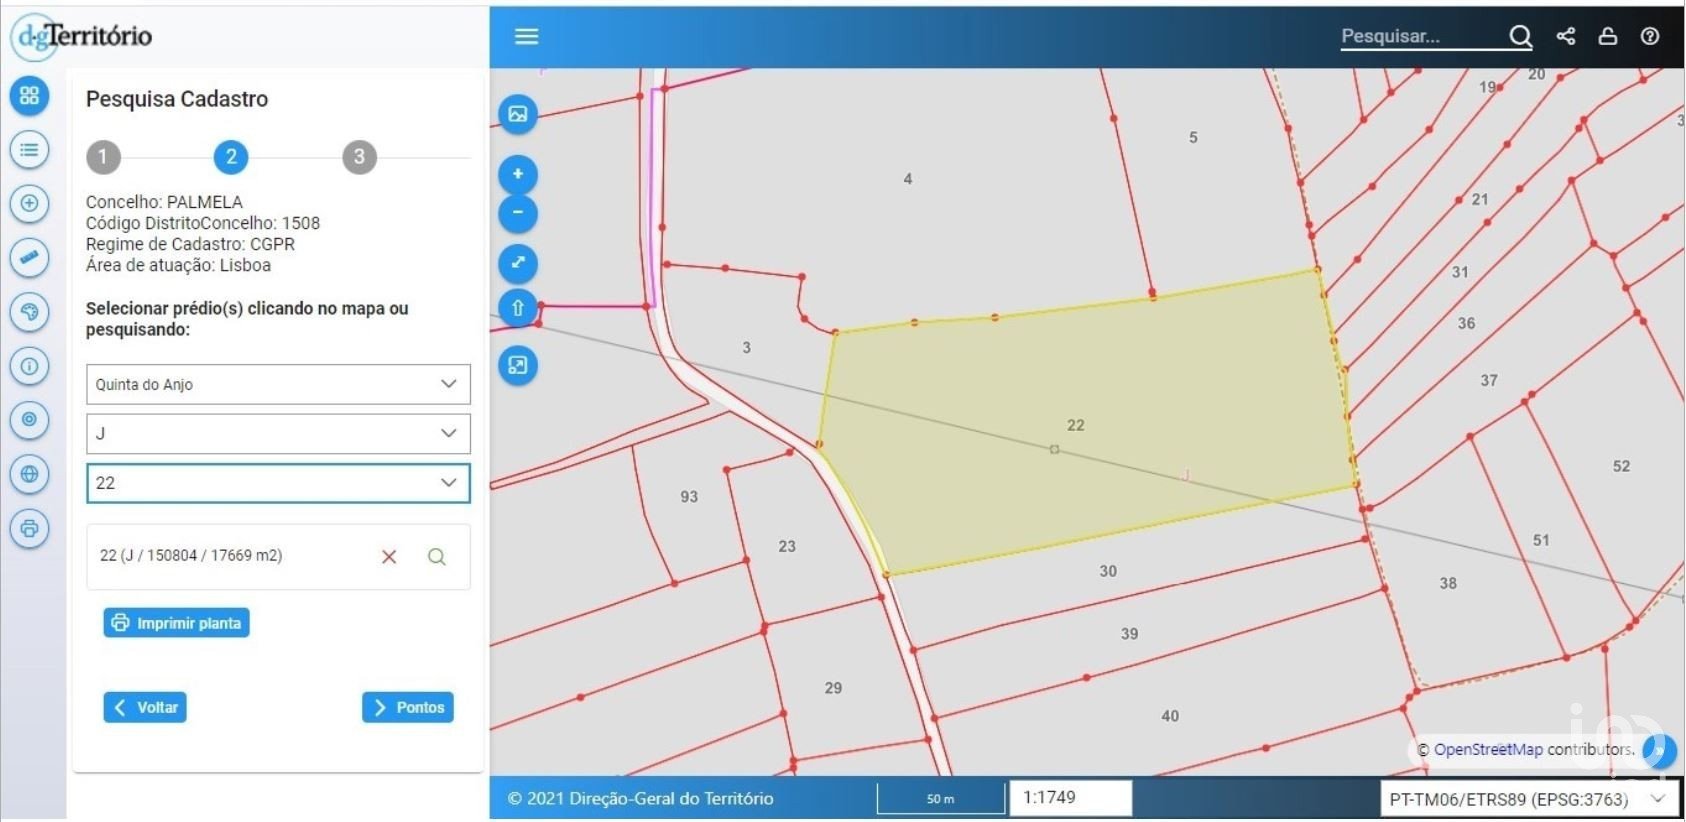Zoom in with the plus map button
1686x822 pixels.
pos(518,174)
